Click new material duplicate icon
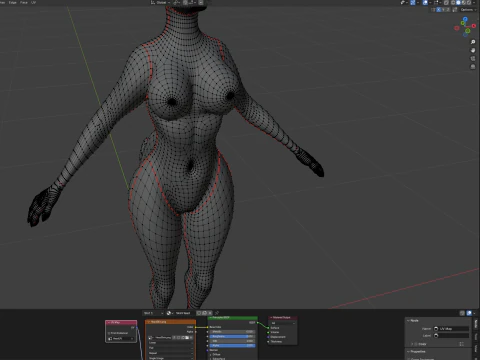480x360 pixels. (204, 313)
